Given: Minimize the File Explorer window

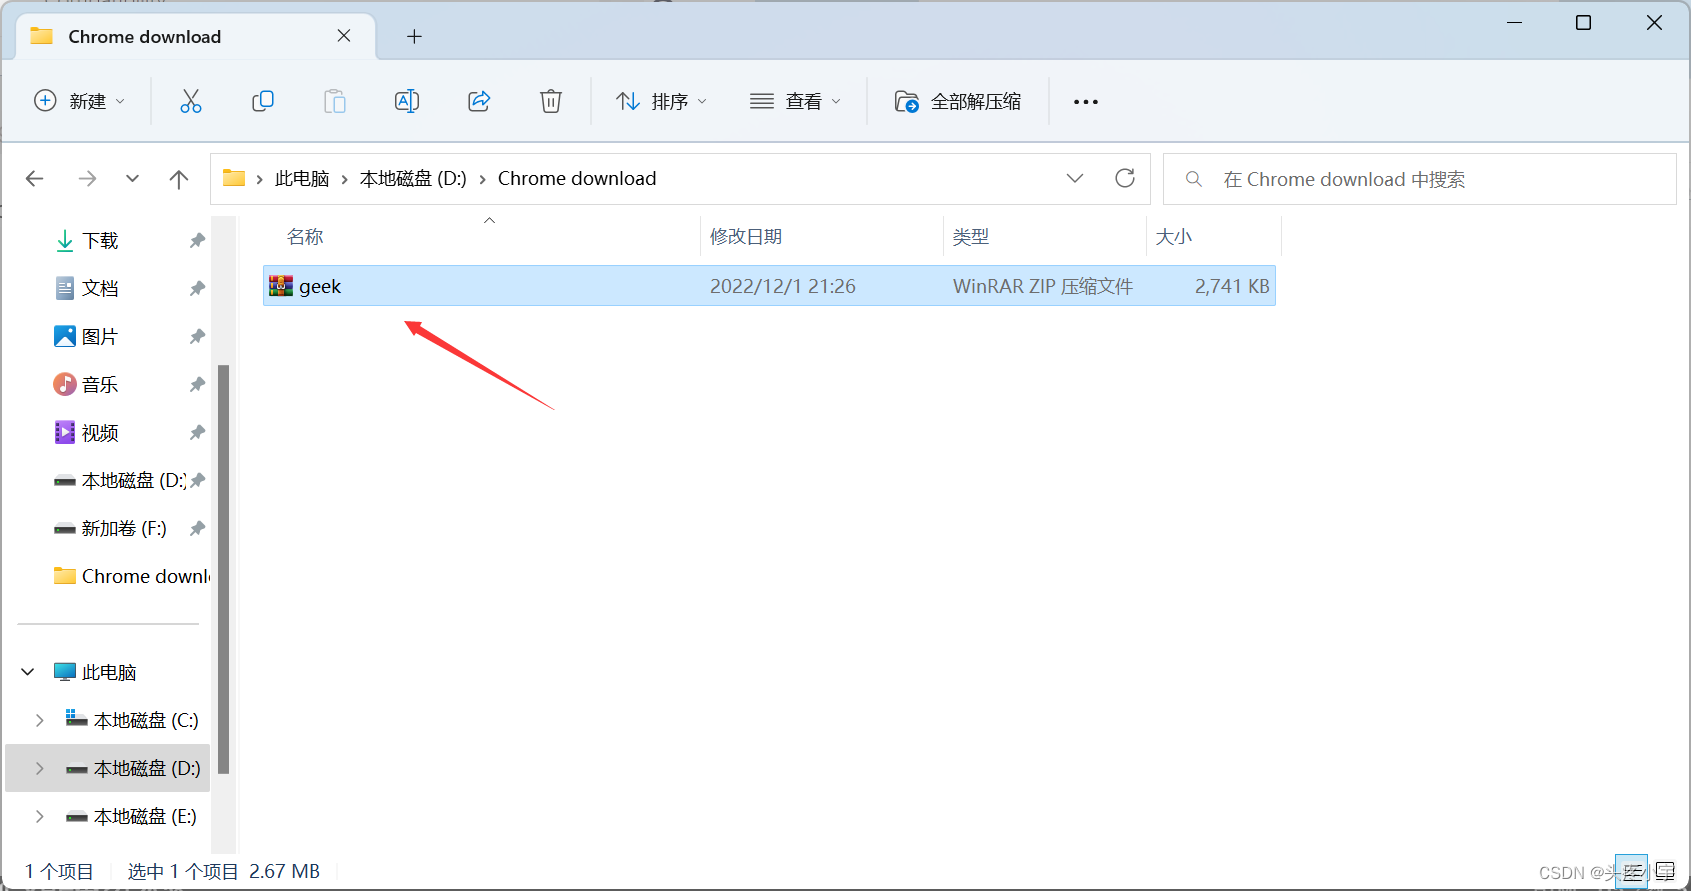Looking at the screenshot, I should pos(1515,22).
